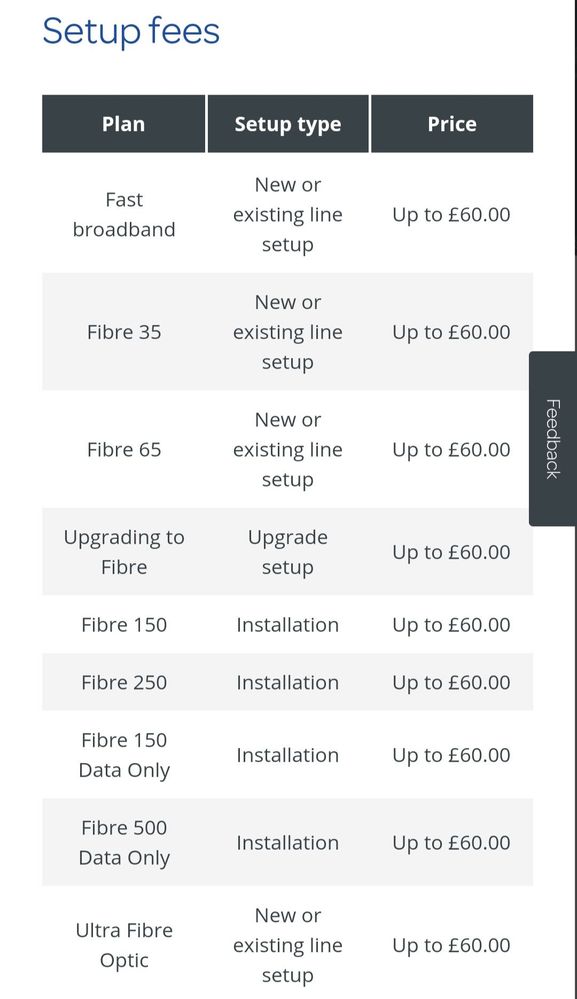The width and height of the screenshot is (577, 999).
Task: Select the Fibre 250 plan cell
Action: 124,682
